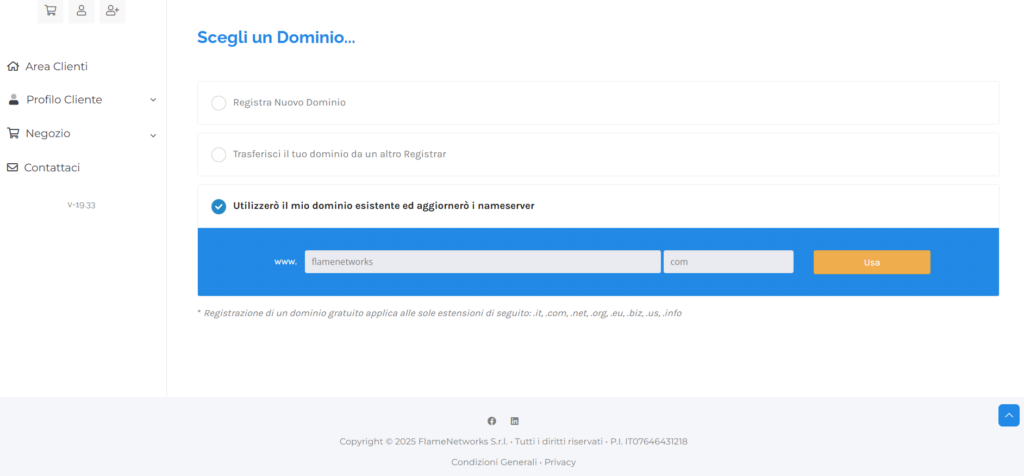1024x476 pixels.
Task: Click the person icon beside Profilo Cliente
Action: pos(13,100)
